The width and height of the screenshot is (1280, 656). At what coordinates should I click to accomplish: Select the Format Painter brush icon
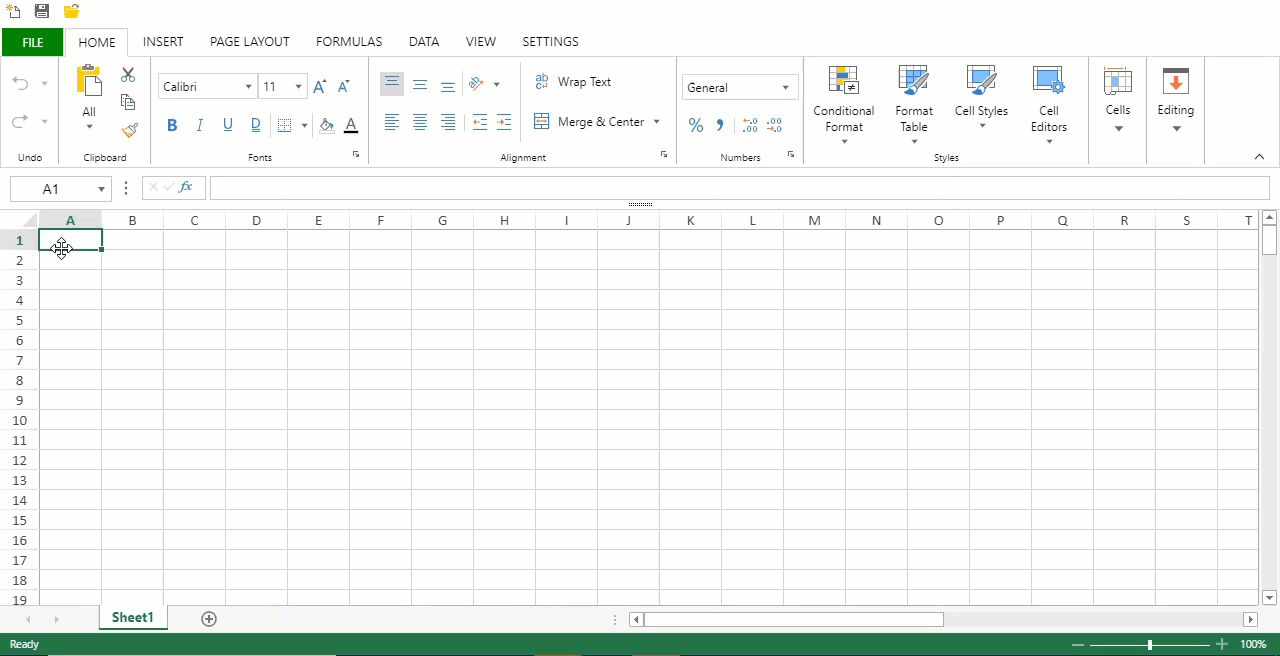129,130
